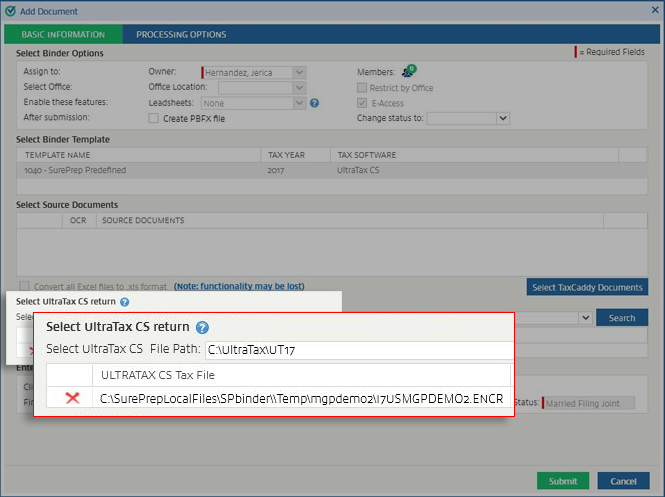
Task: Enable Create PBFX file checkbox
Action: [154, 118]
